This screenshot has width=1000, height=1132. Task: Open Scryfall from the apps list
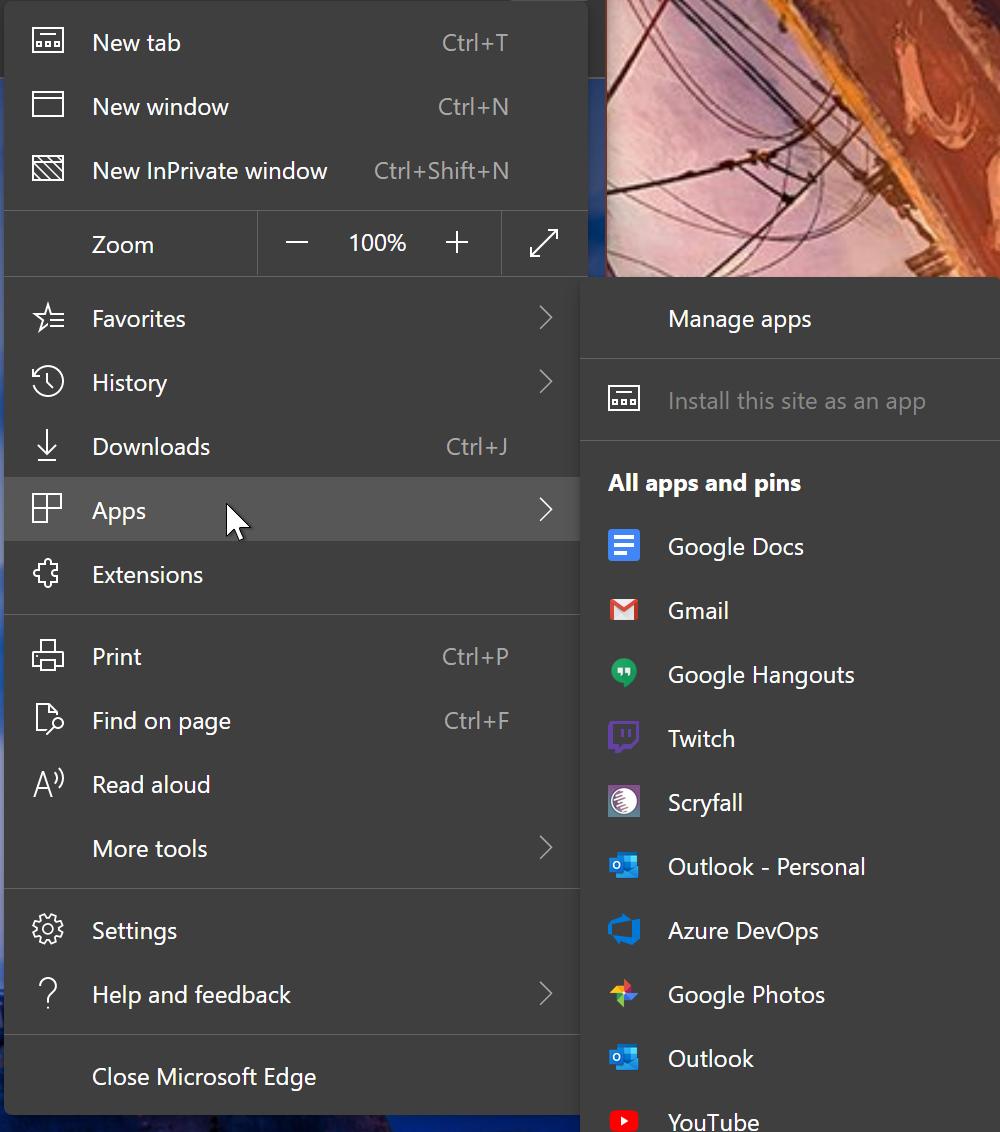[x=790, y=802]
